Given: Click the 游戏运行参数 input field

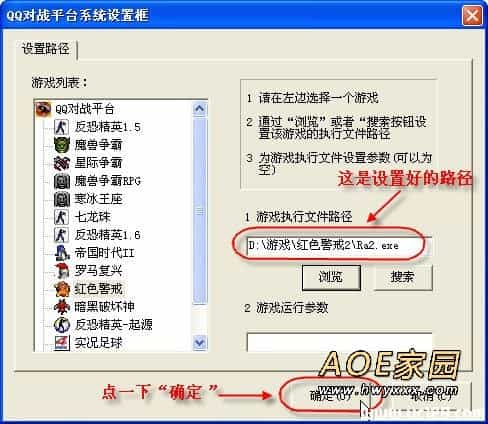Looking at the screenshot, I should pyautogui.click(x=339, y=342).
